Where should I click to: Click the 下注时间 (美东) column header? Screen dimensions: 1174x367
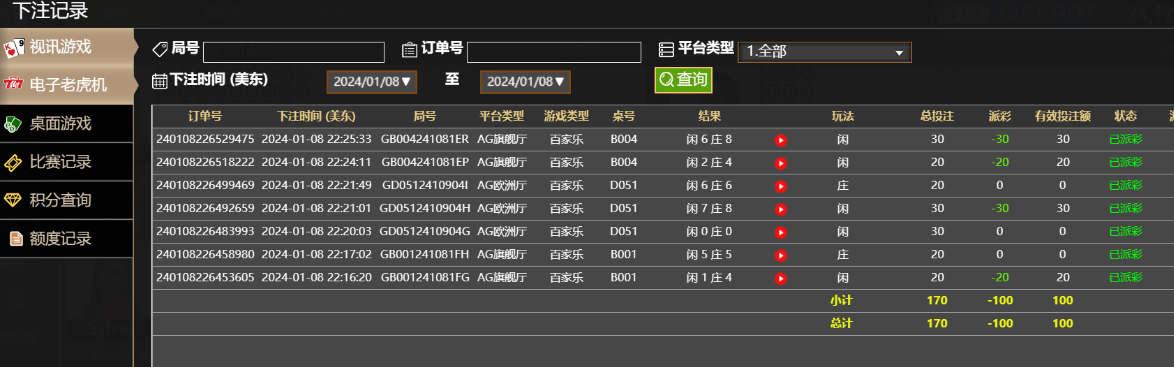coord(316,116)
